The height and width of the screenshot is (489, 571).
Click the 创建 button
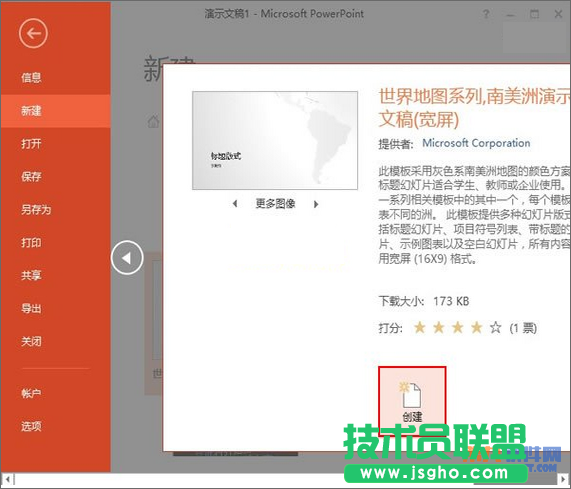point(412,402)
